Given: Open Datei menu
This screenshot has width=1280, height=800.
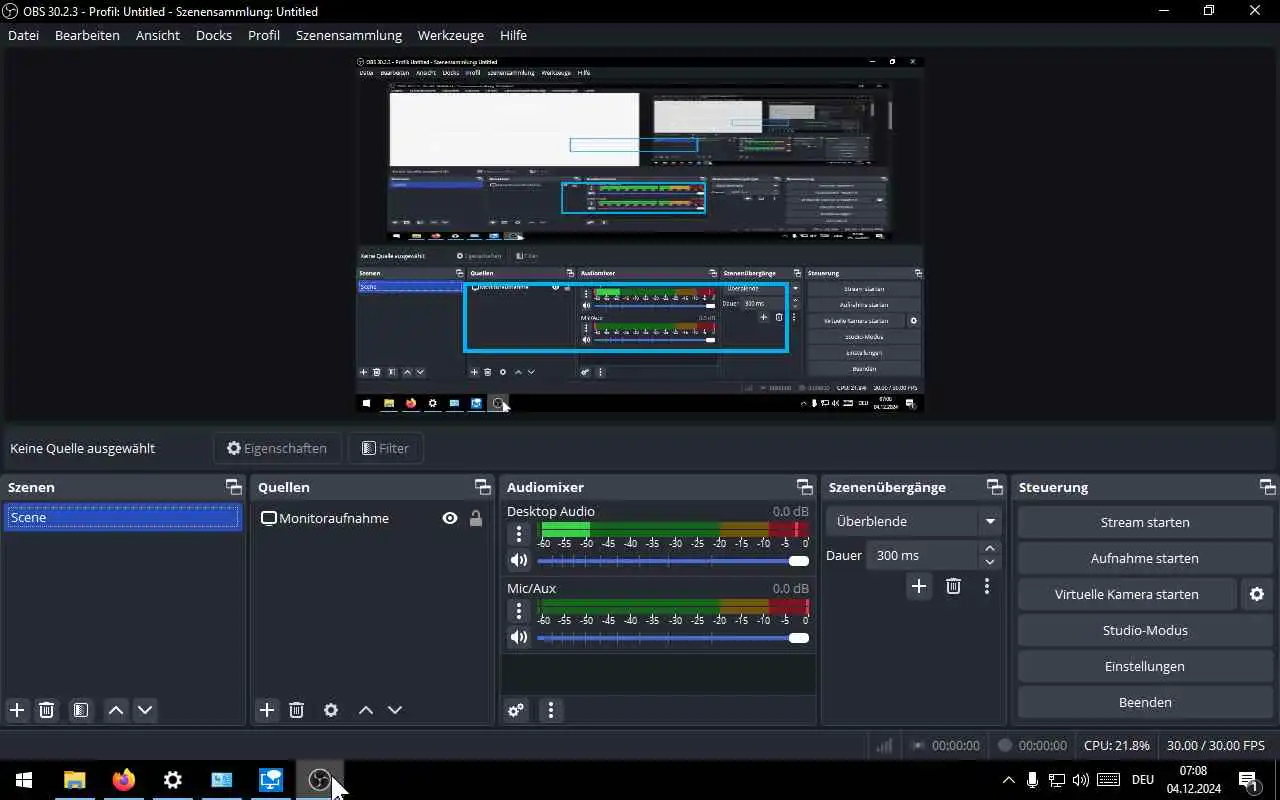Looking at the screenshot, I should click(24, 35).
